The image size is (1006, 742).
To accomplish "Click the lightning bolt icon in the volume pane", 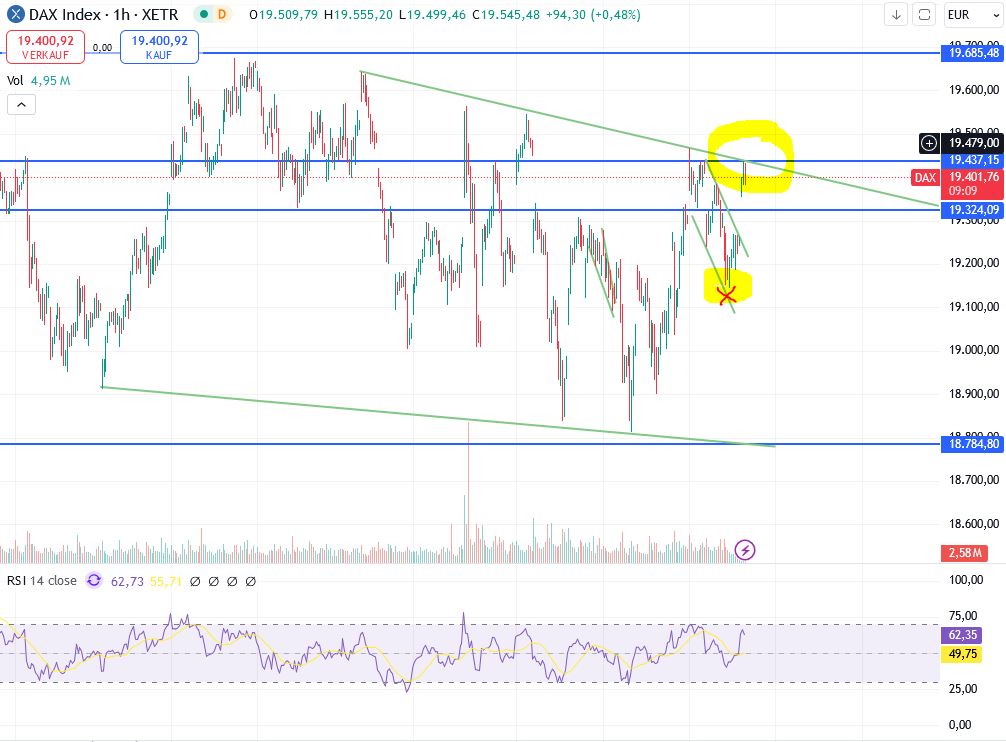I will (744, 550).
